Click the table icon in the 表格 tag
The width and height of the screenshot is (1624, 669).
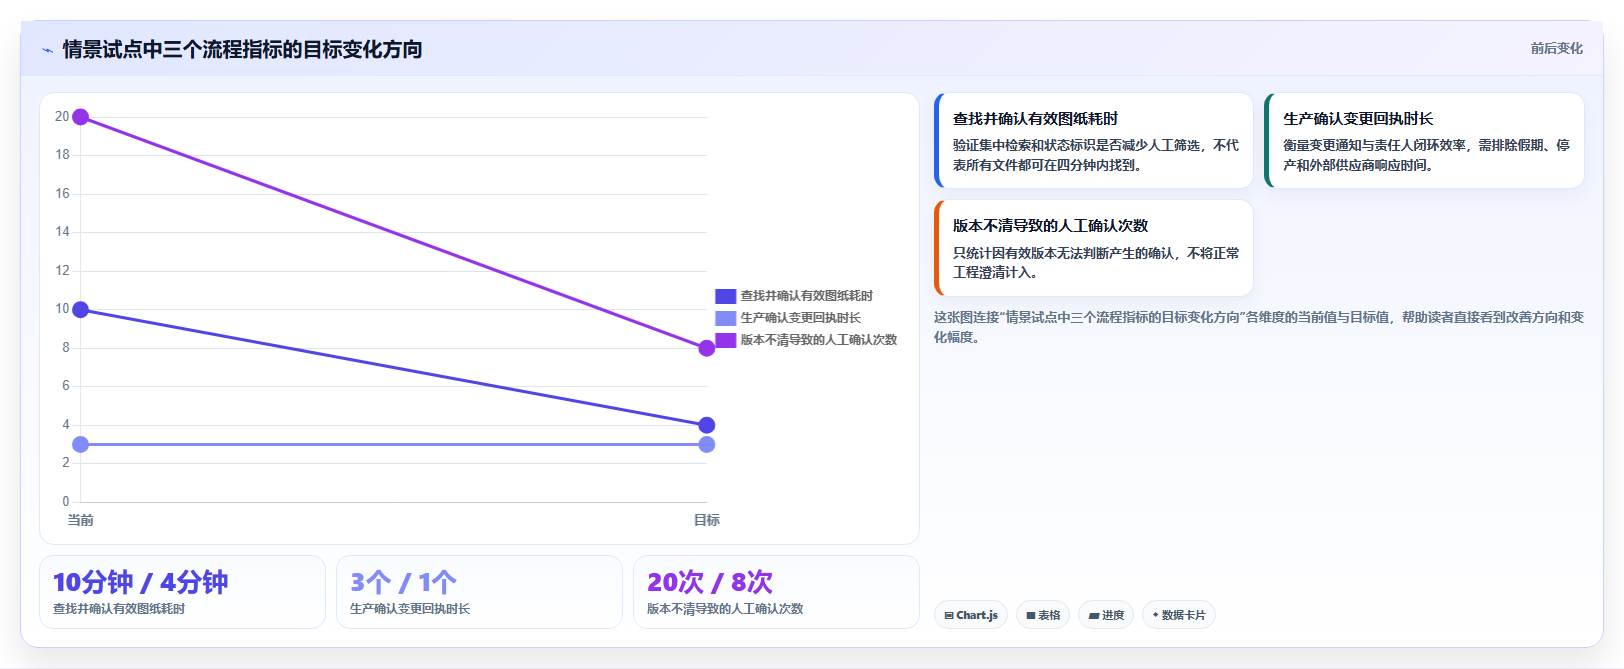1030,616
